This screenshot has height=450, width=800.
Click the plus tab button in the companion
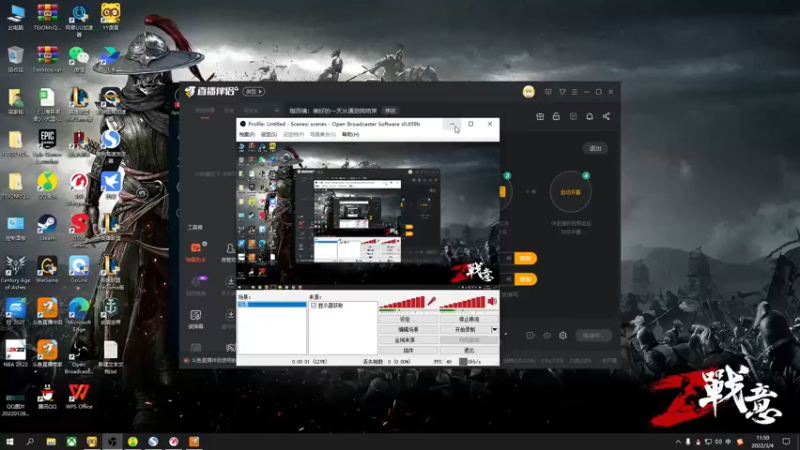click(277, 110)
